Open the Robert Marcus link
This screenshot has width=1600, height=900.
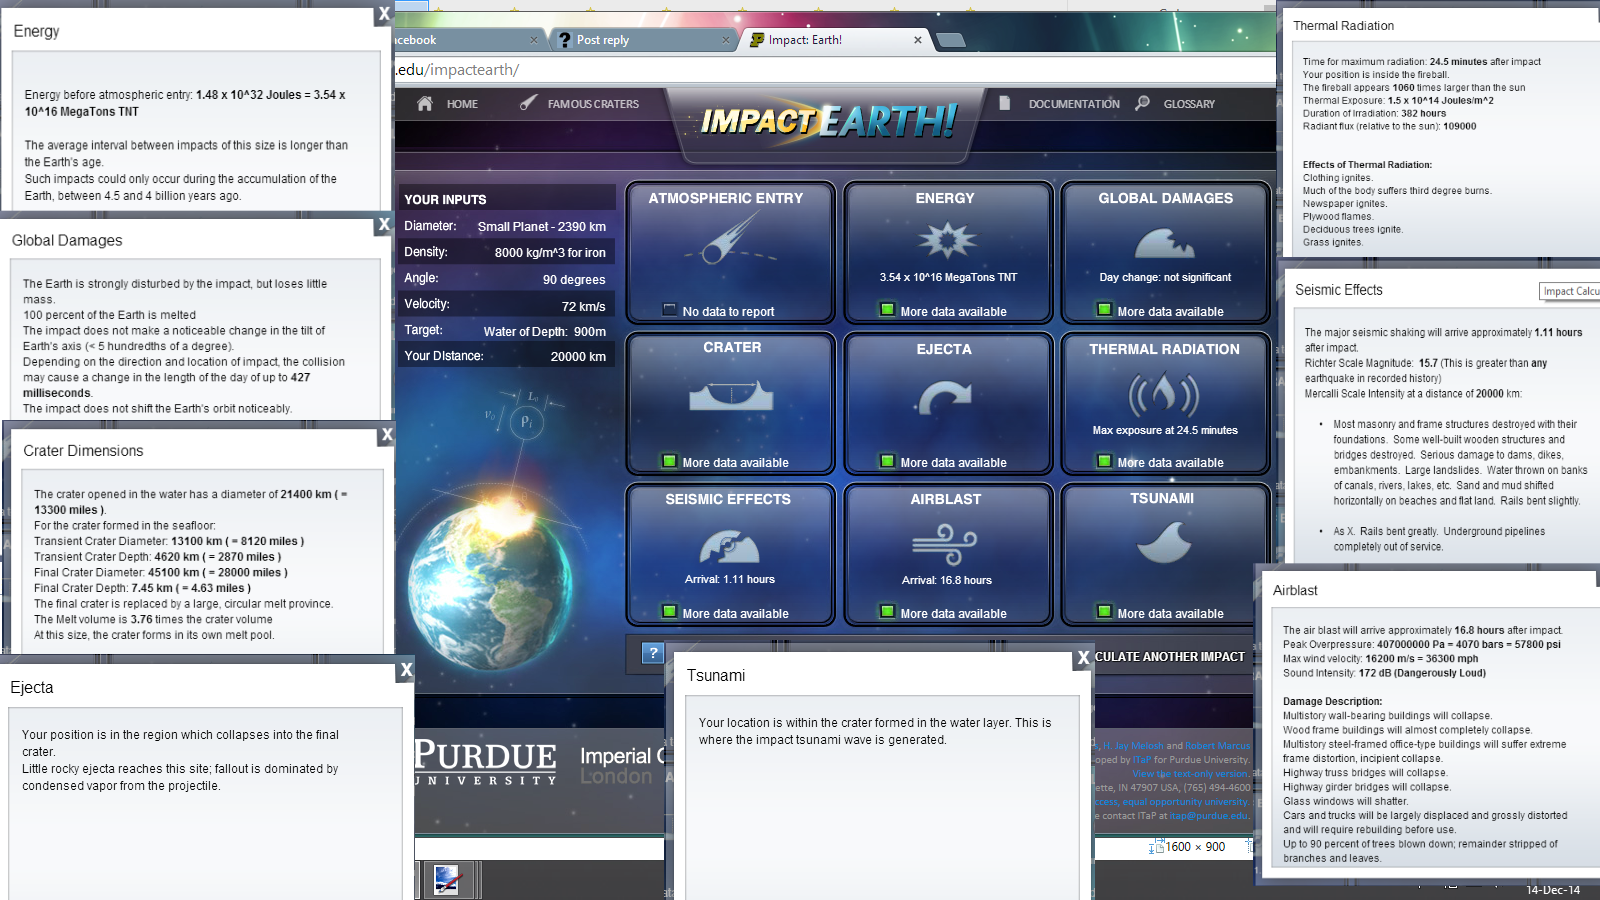click(x=1218, y=745)
